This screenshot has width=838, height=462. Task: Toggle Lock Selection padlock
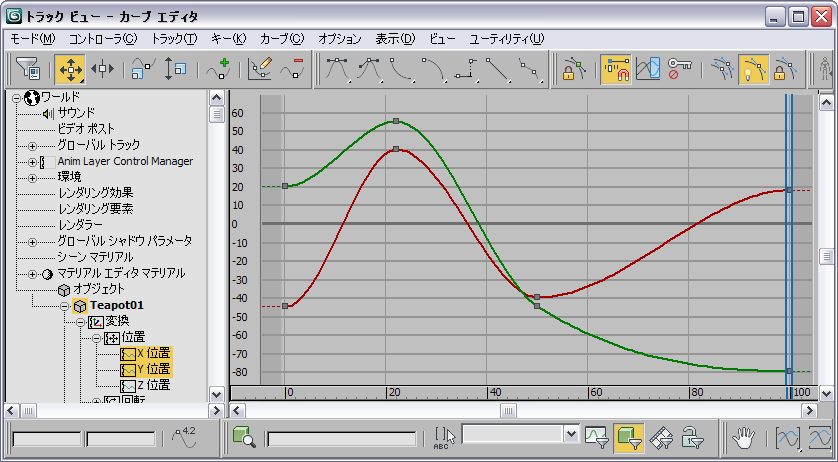coord(575,70)
